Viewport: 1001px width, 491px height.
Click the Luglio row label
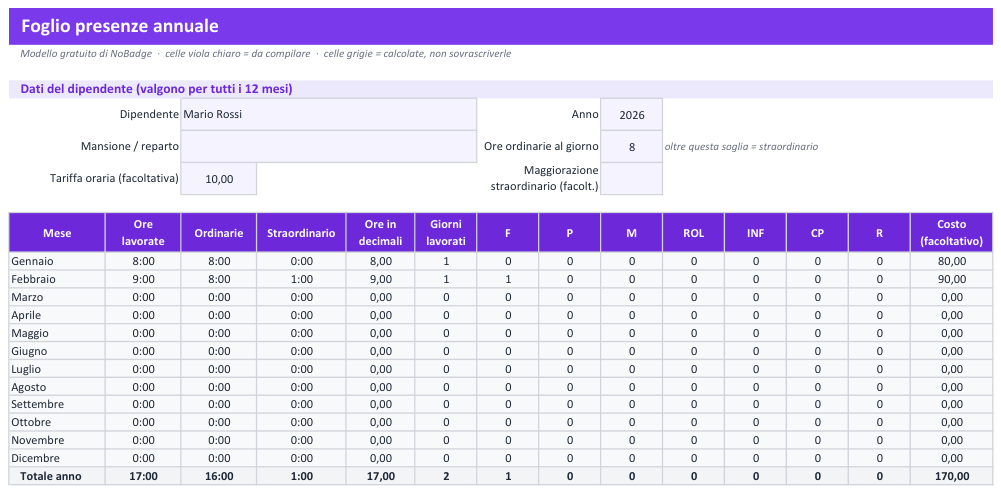coord(57,368)
